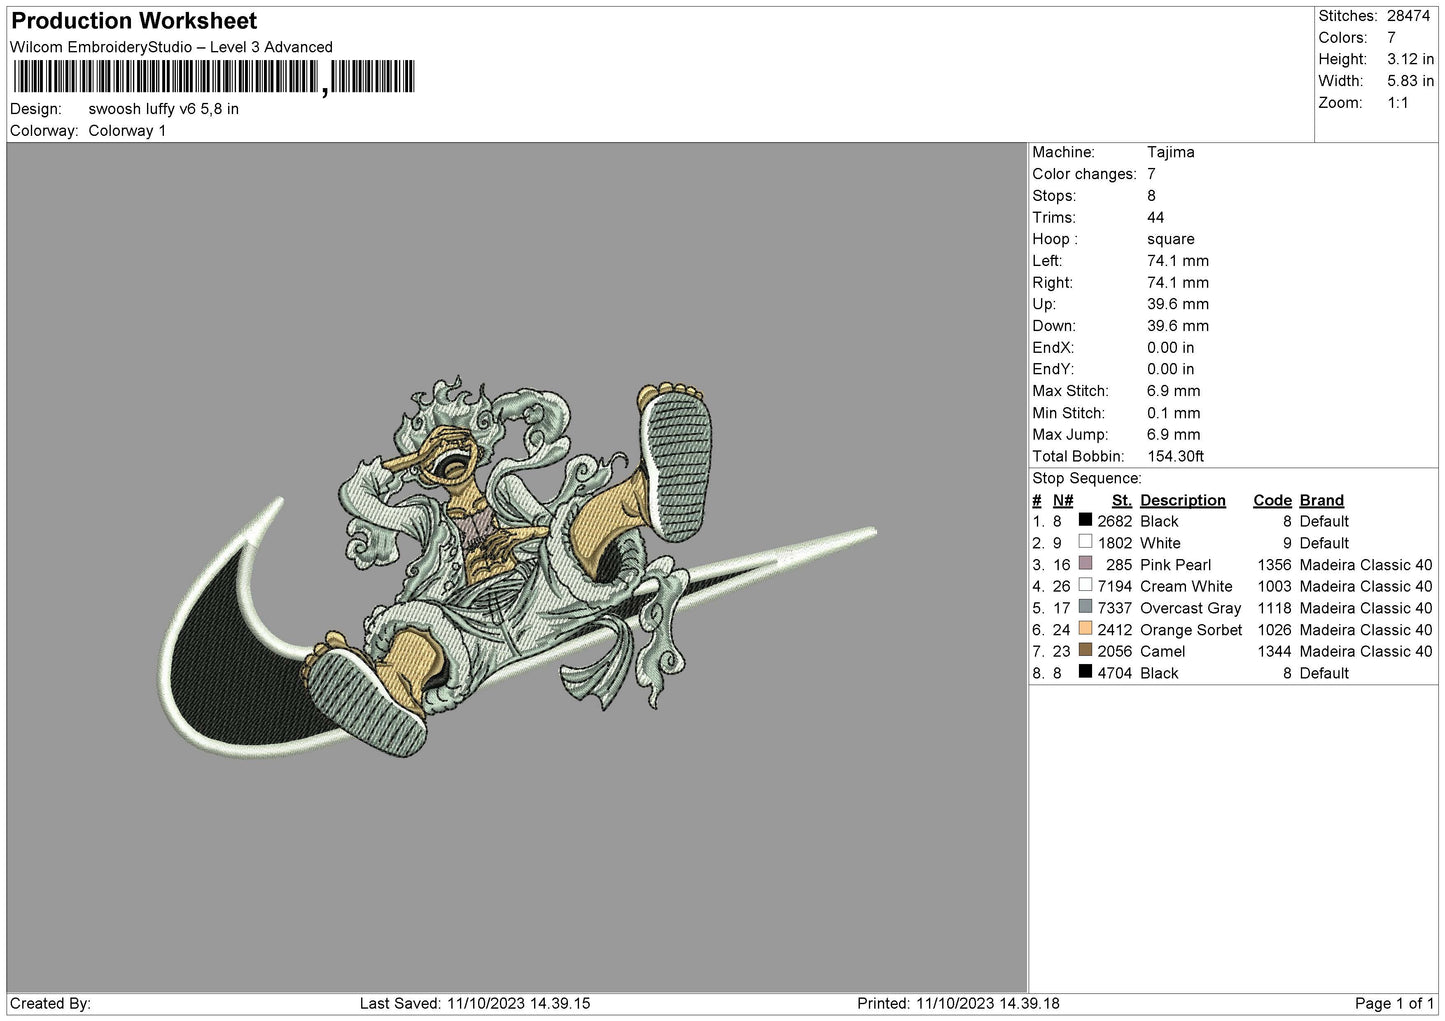Select the White swatch for thread 1802
The height and width of the screenshot is (1021, 1445).
(x=1085, y=542)
